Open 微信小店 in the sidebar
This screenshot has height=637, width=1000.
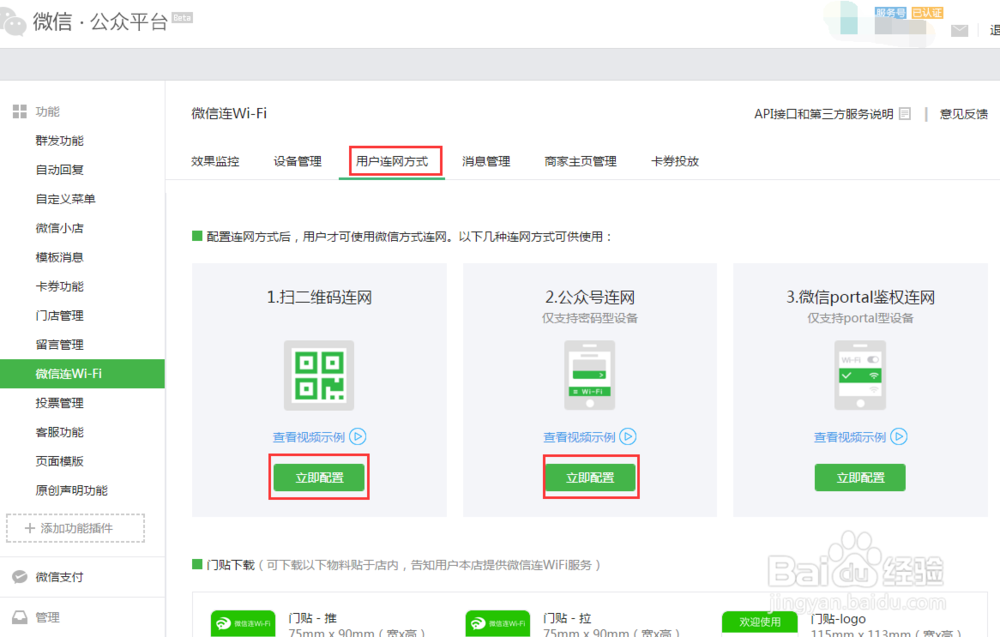[x=59, y=228]
